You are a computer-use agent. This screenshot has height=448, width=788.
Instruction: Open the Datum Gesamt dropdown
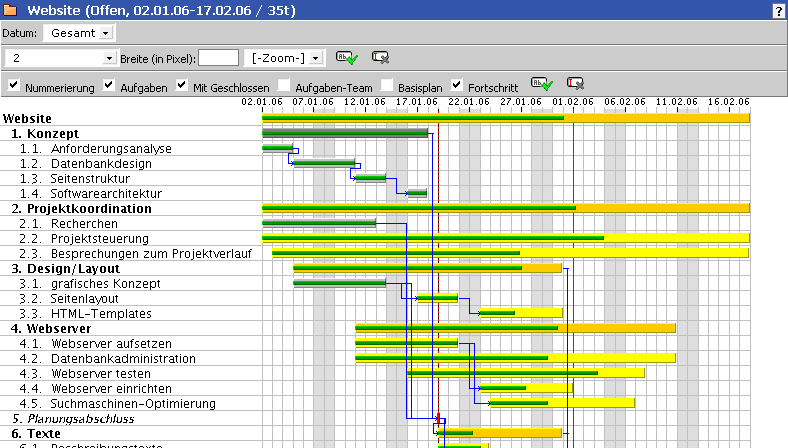(x=79, y=33)
